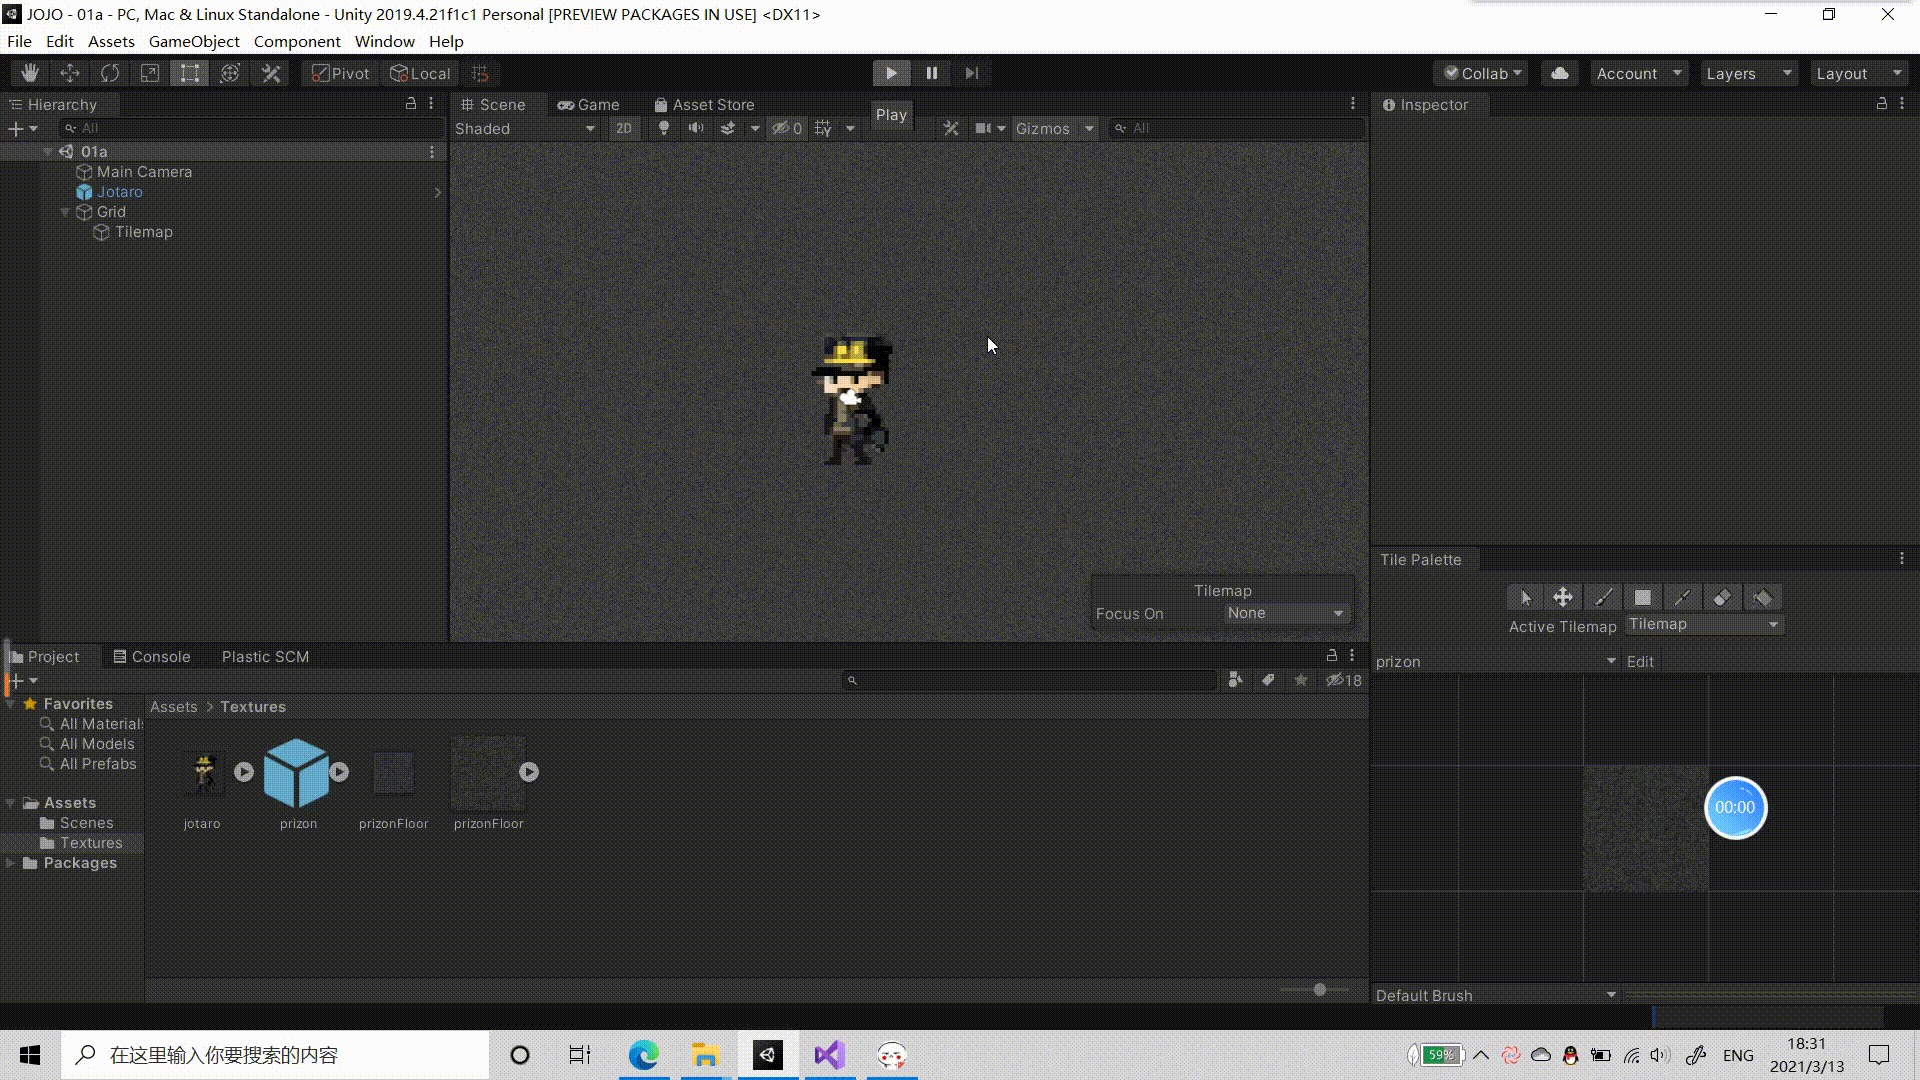Screen dimensions: 1920x1080
Task: Select the Tile Painter brush icon
Action: [1602, 596]
